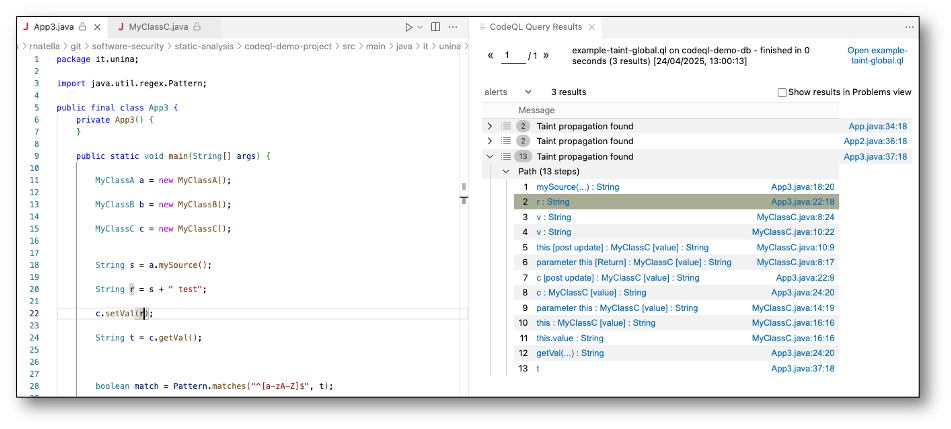The width and height of the screenshot is (951, 429).
Task: Open location MyClassC.java:8:24
Action: pyautogui.click(x=795, y=217)
